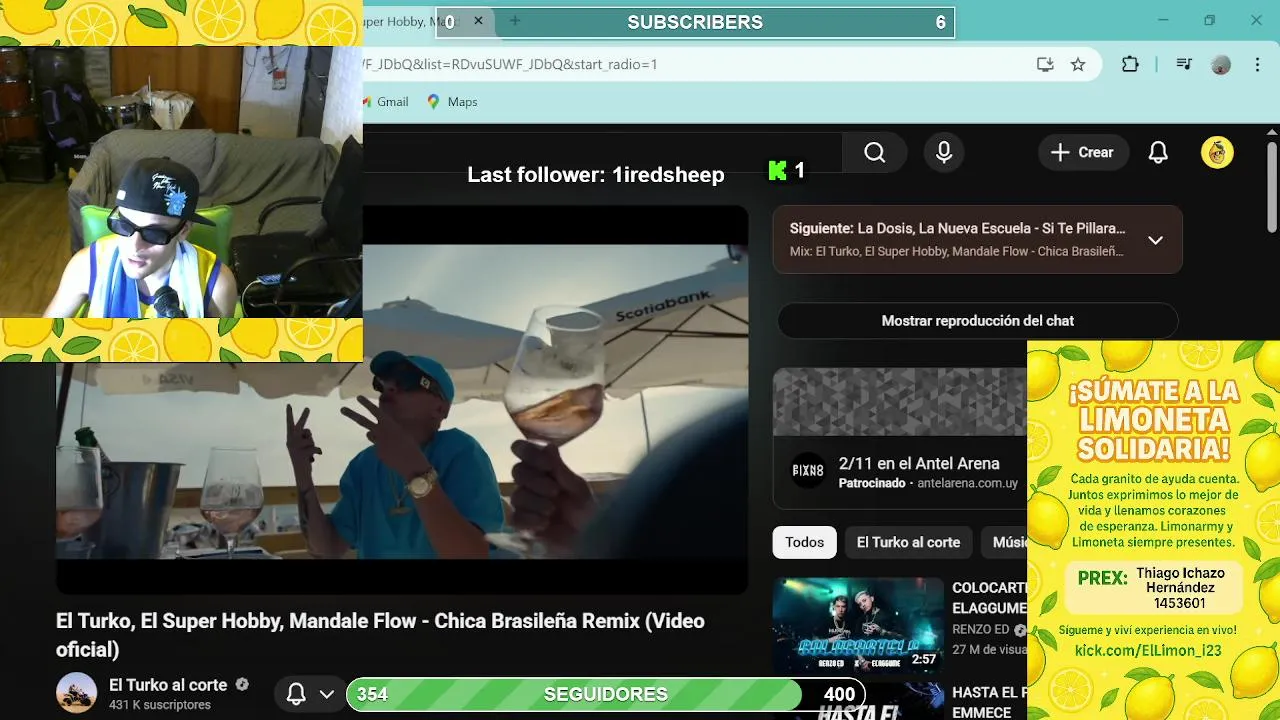Click the verified badge next to channel name

[x=242, y=685]
